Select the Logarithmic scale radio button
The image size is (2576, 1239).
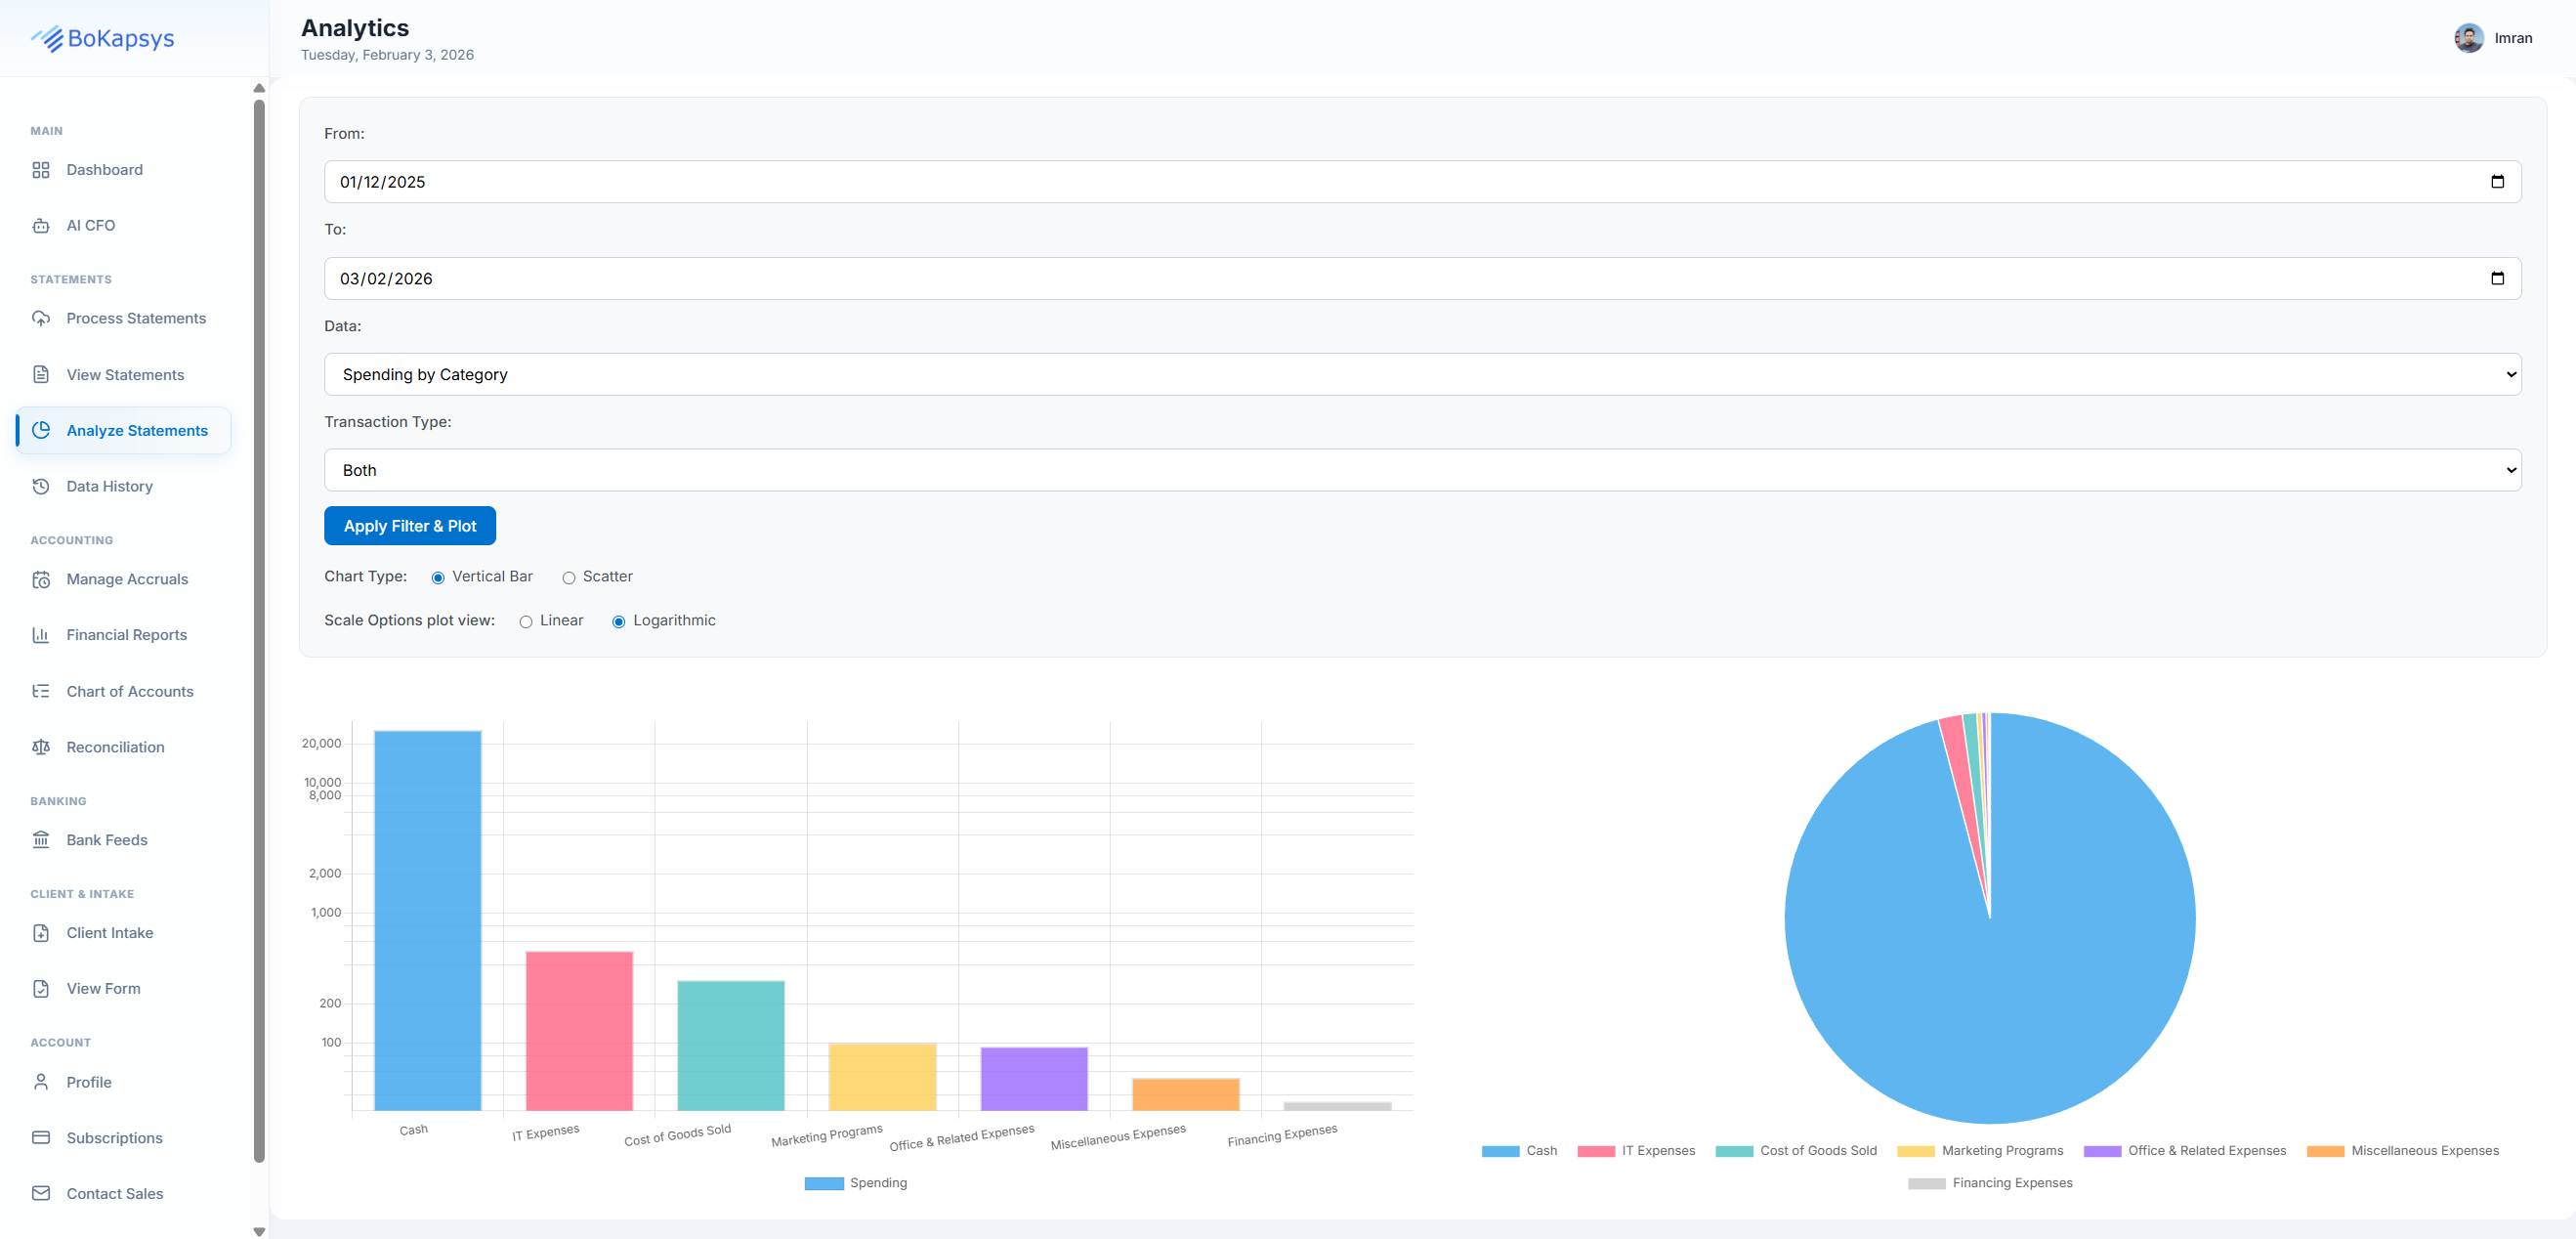(619, 622)
